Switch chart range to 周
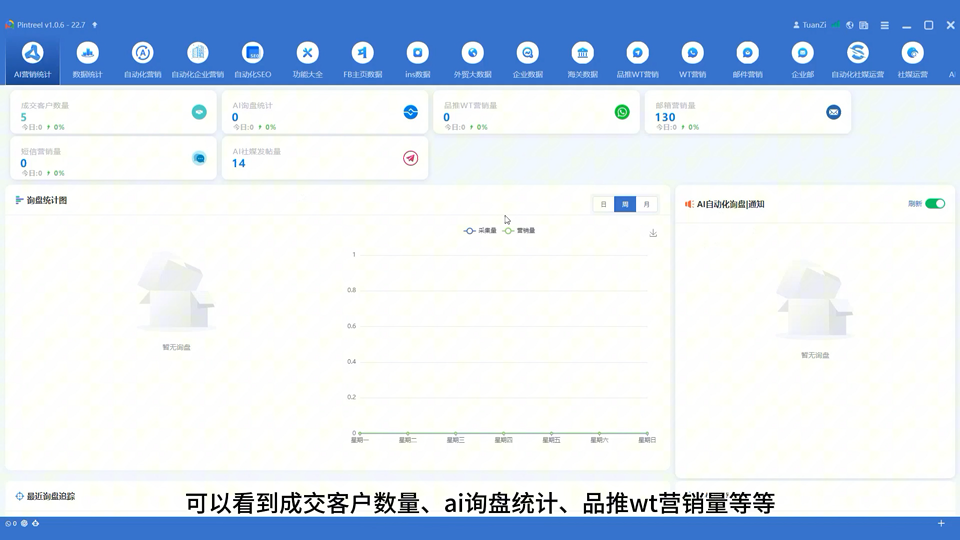The height and width of the screenshot is (540, 960). pyautogui.click(x=625, y=204)
